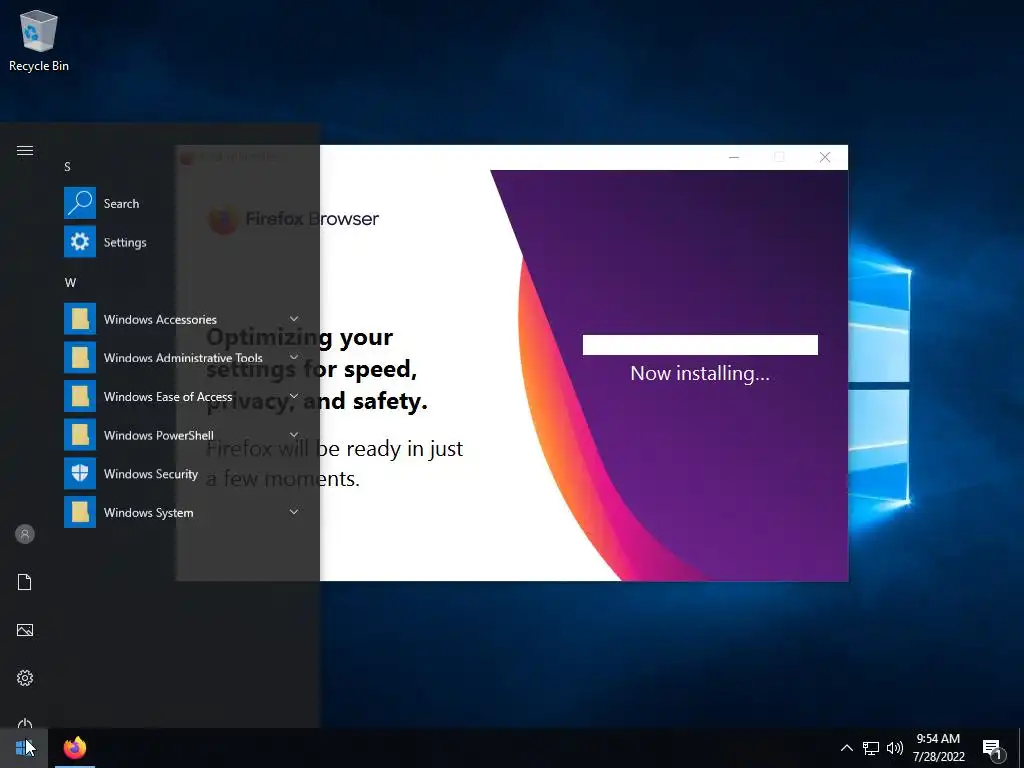Click the Firefox Browser logo text
The width and height of the screenshot is (1024, 768).
(x=312, y=219)
